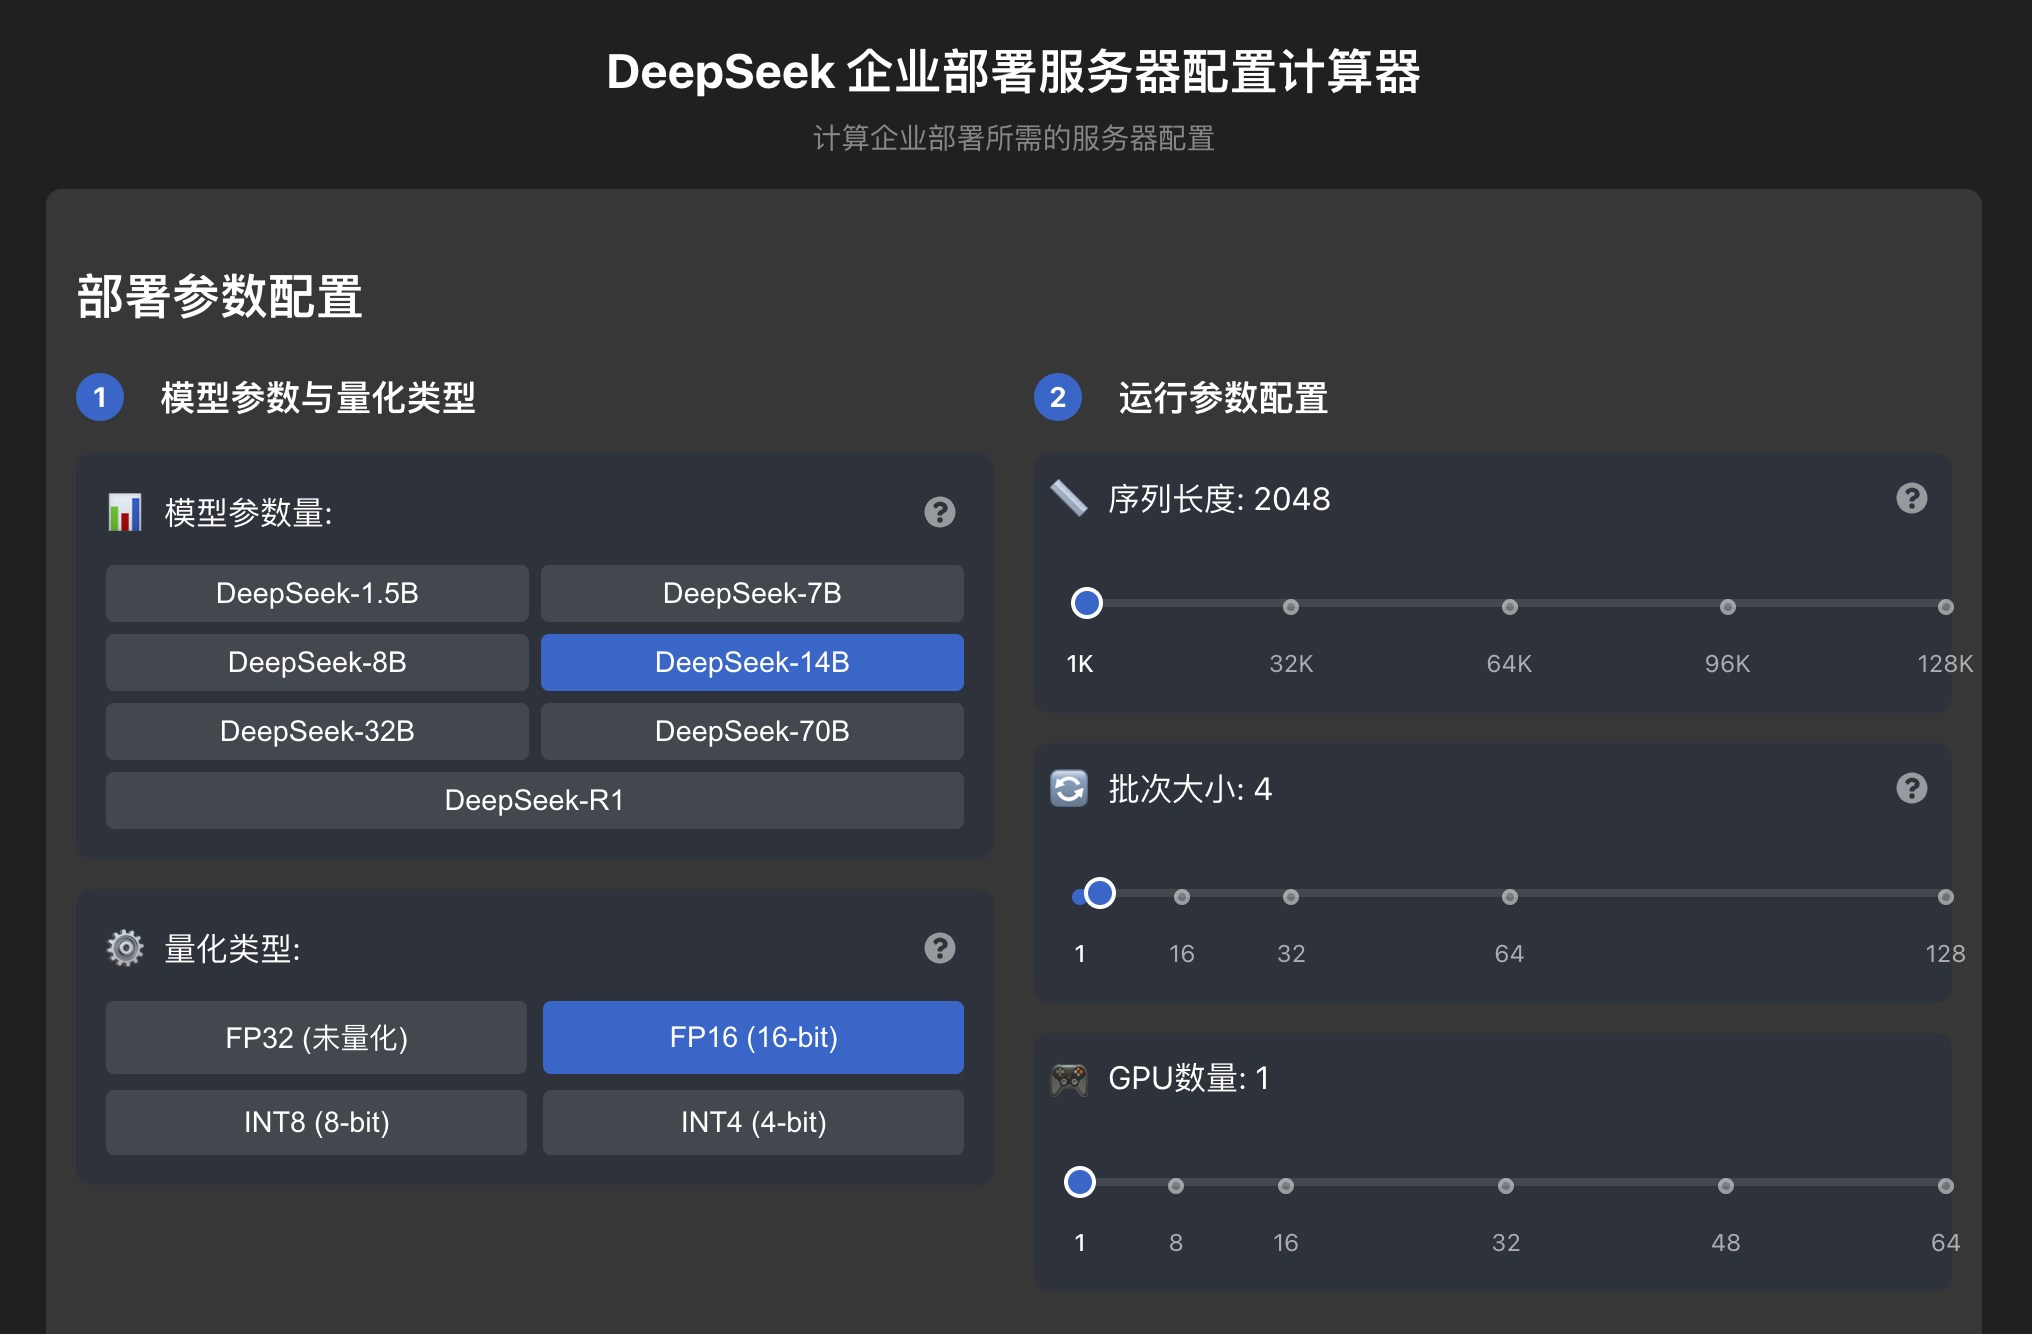
Task: Select the DeepSeek-70B model
Action: 752,731
